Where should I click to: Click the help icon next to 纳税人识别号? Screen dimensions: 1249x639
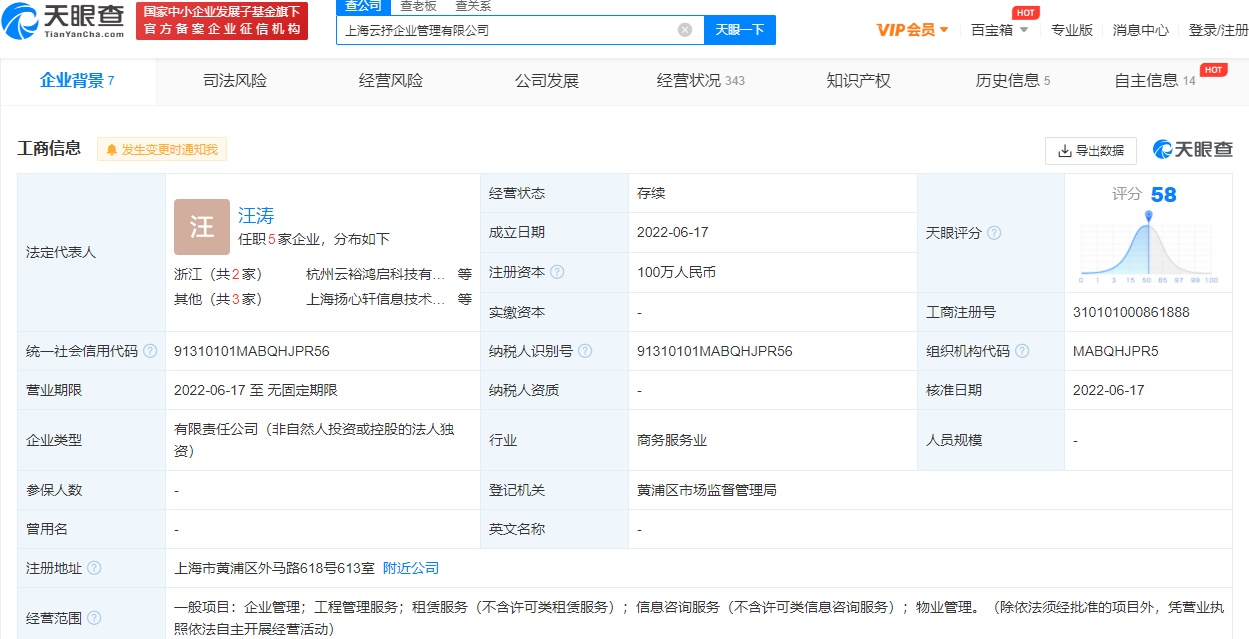tap(585, 351)
